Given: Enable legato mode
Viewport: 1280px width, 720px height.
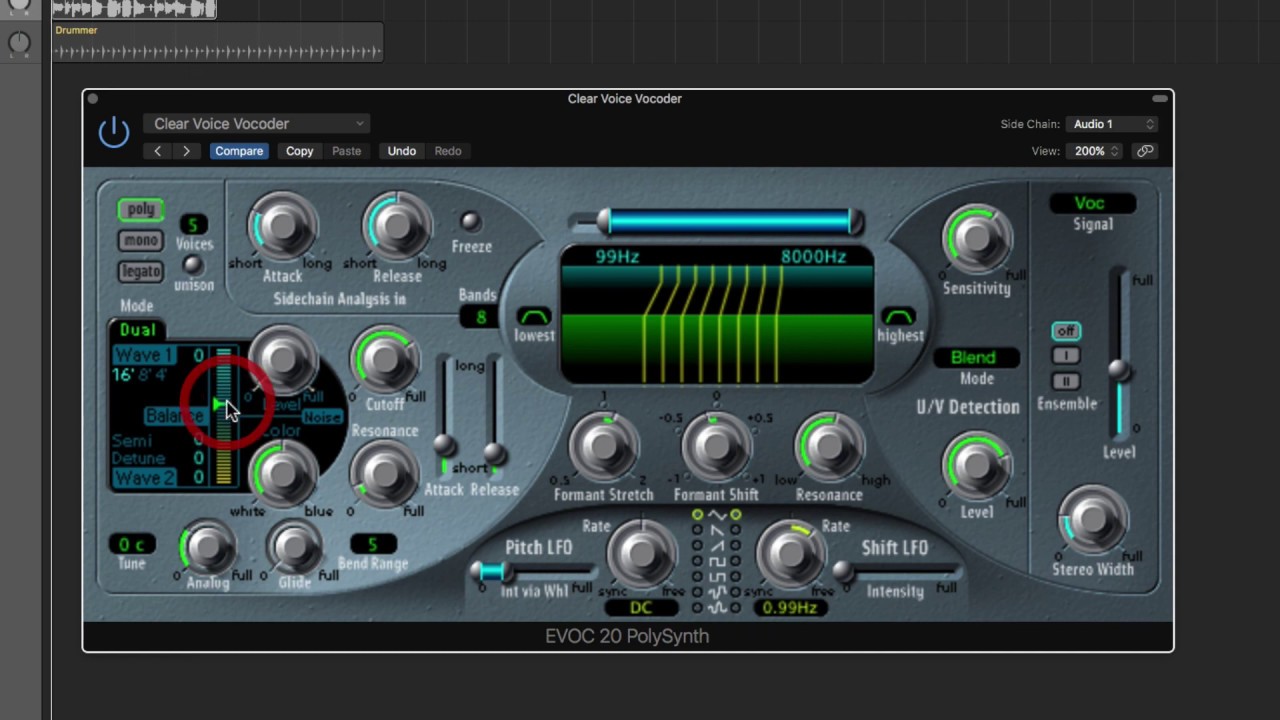Looking at the screenshot, I should point(141,271).
